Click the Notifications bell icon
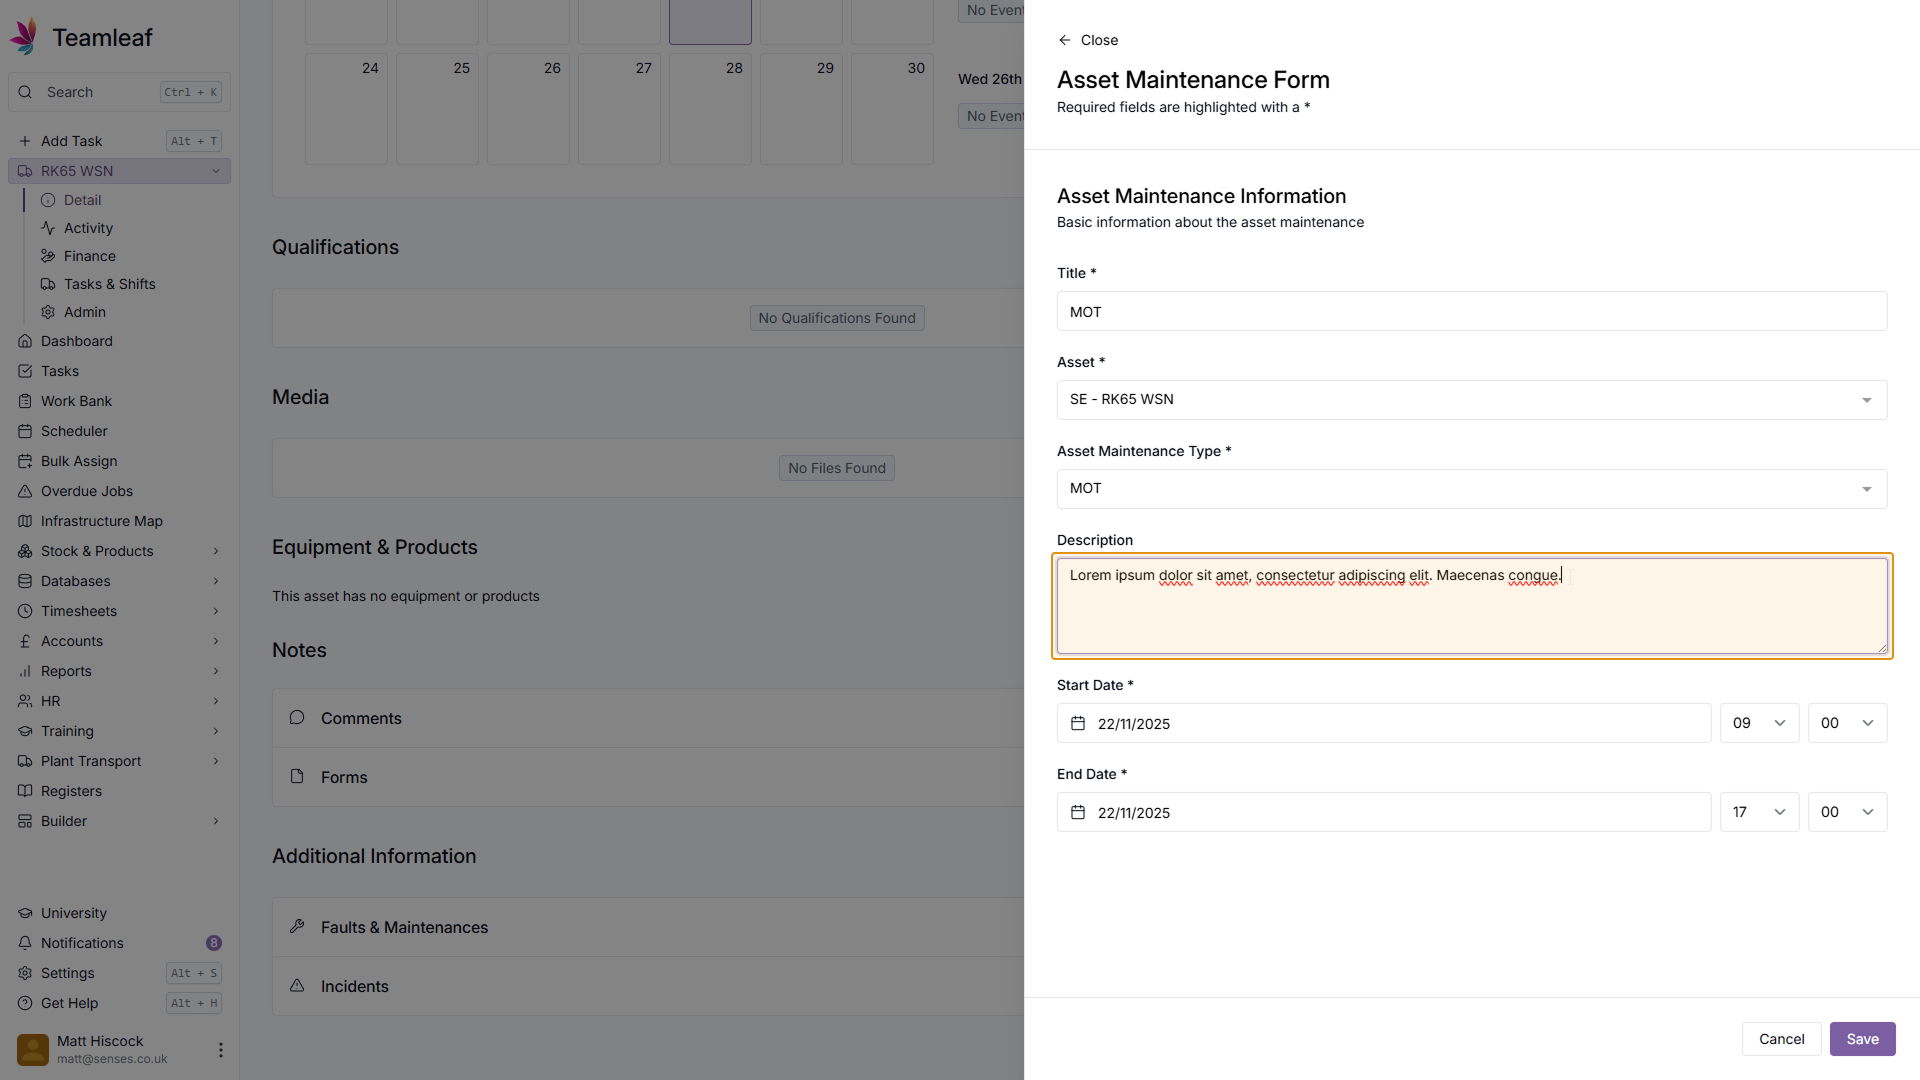Image resolution: width=1920 pixels, height=1080 pixels. coord(25,943)
